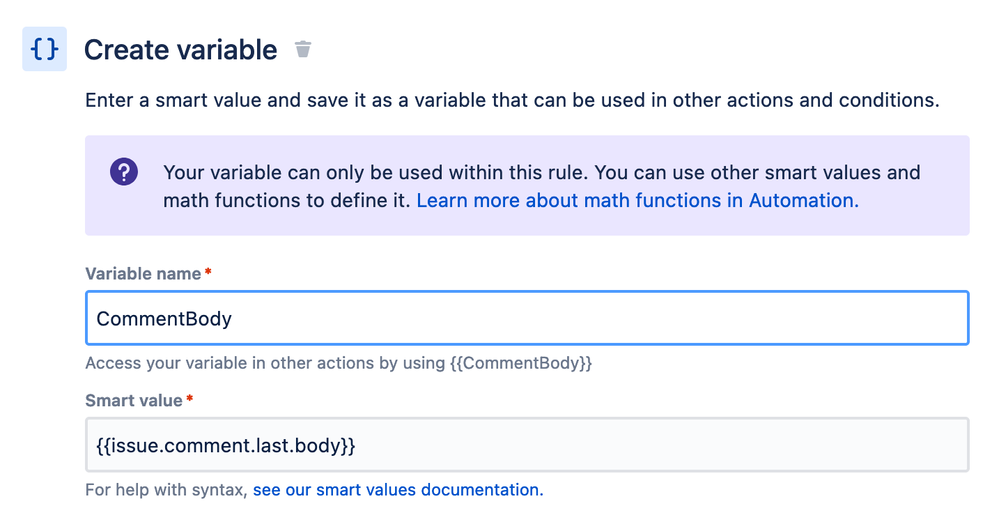
Task: Open the smart values documentation link
Action: pos(398,490)
